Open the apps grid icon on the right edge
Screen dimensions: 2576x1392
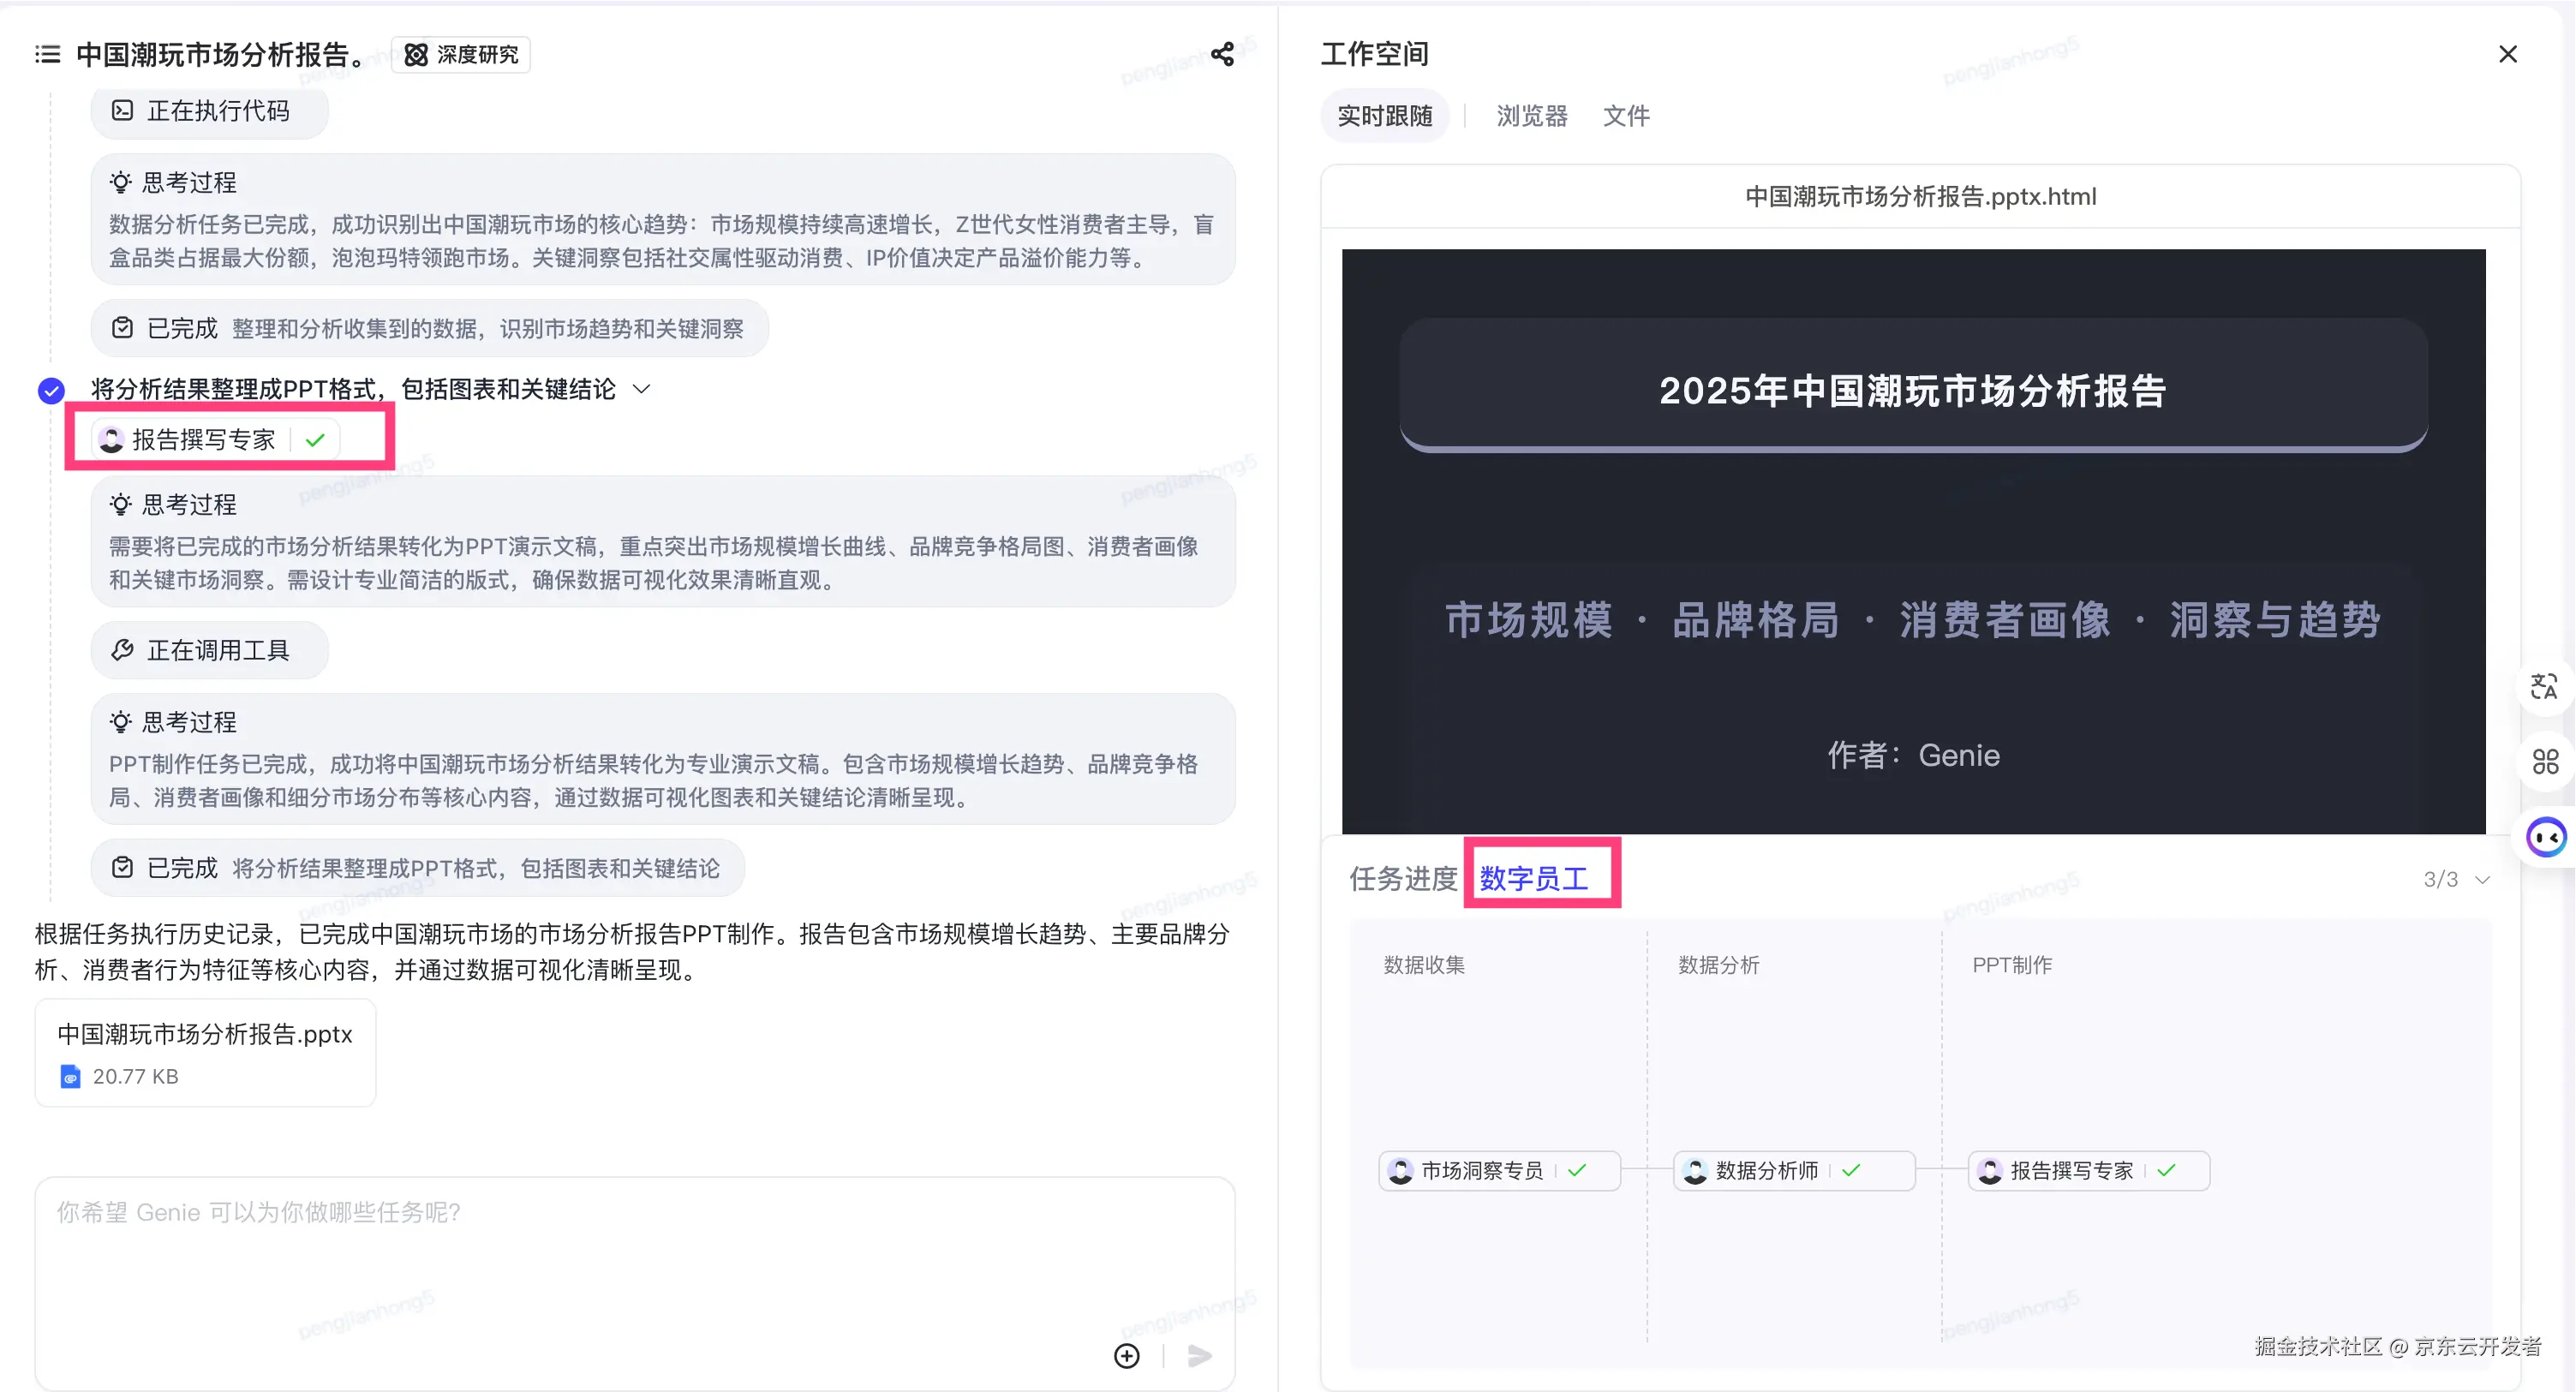pyautogui.click(x=2547, y=761)
